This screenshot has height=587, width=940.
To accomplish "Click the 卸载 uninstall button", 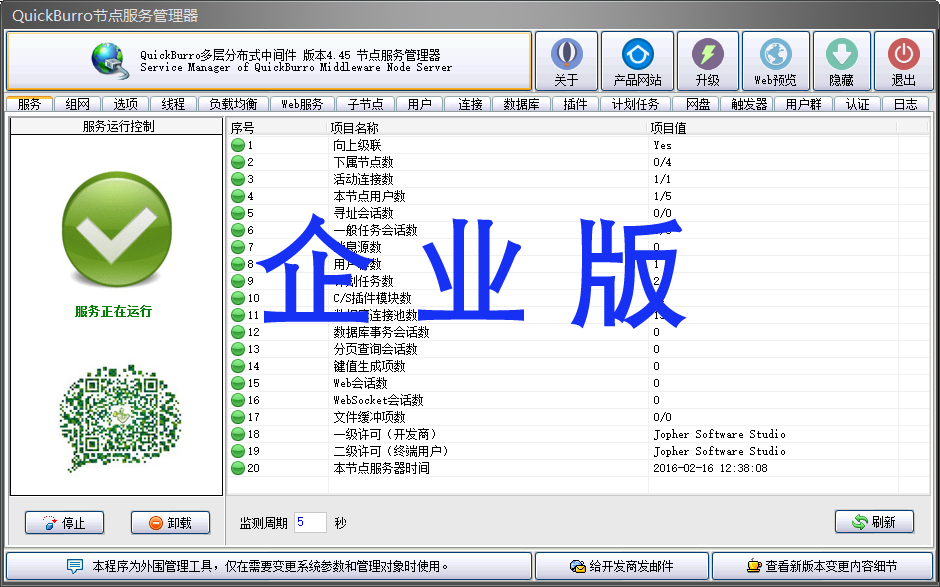I will click(170, 523).
